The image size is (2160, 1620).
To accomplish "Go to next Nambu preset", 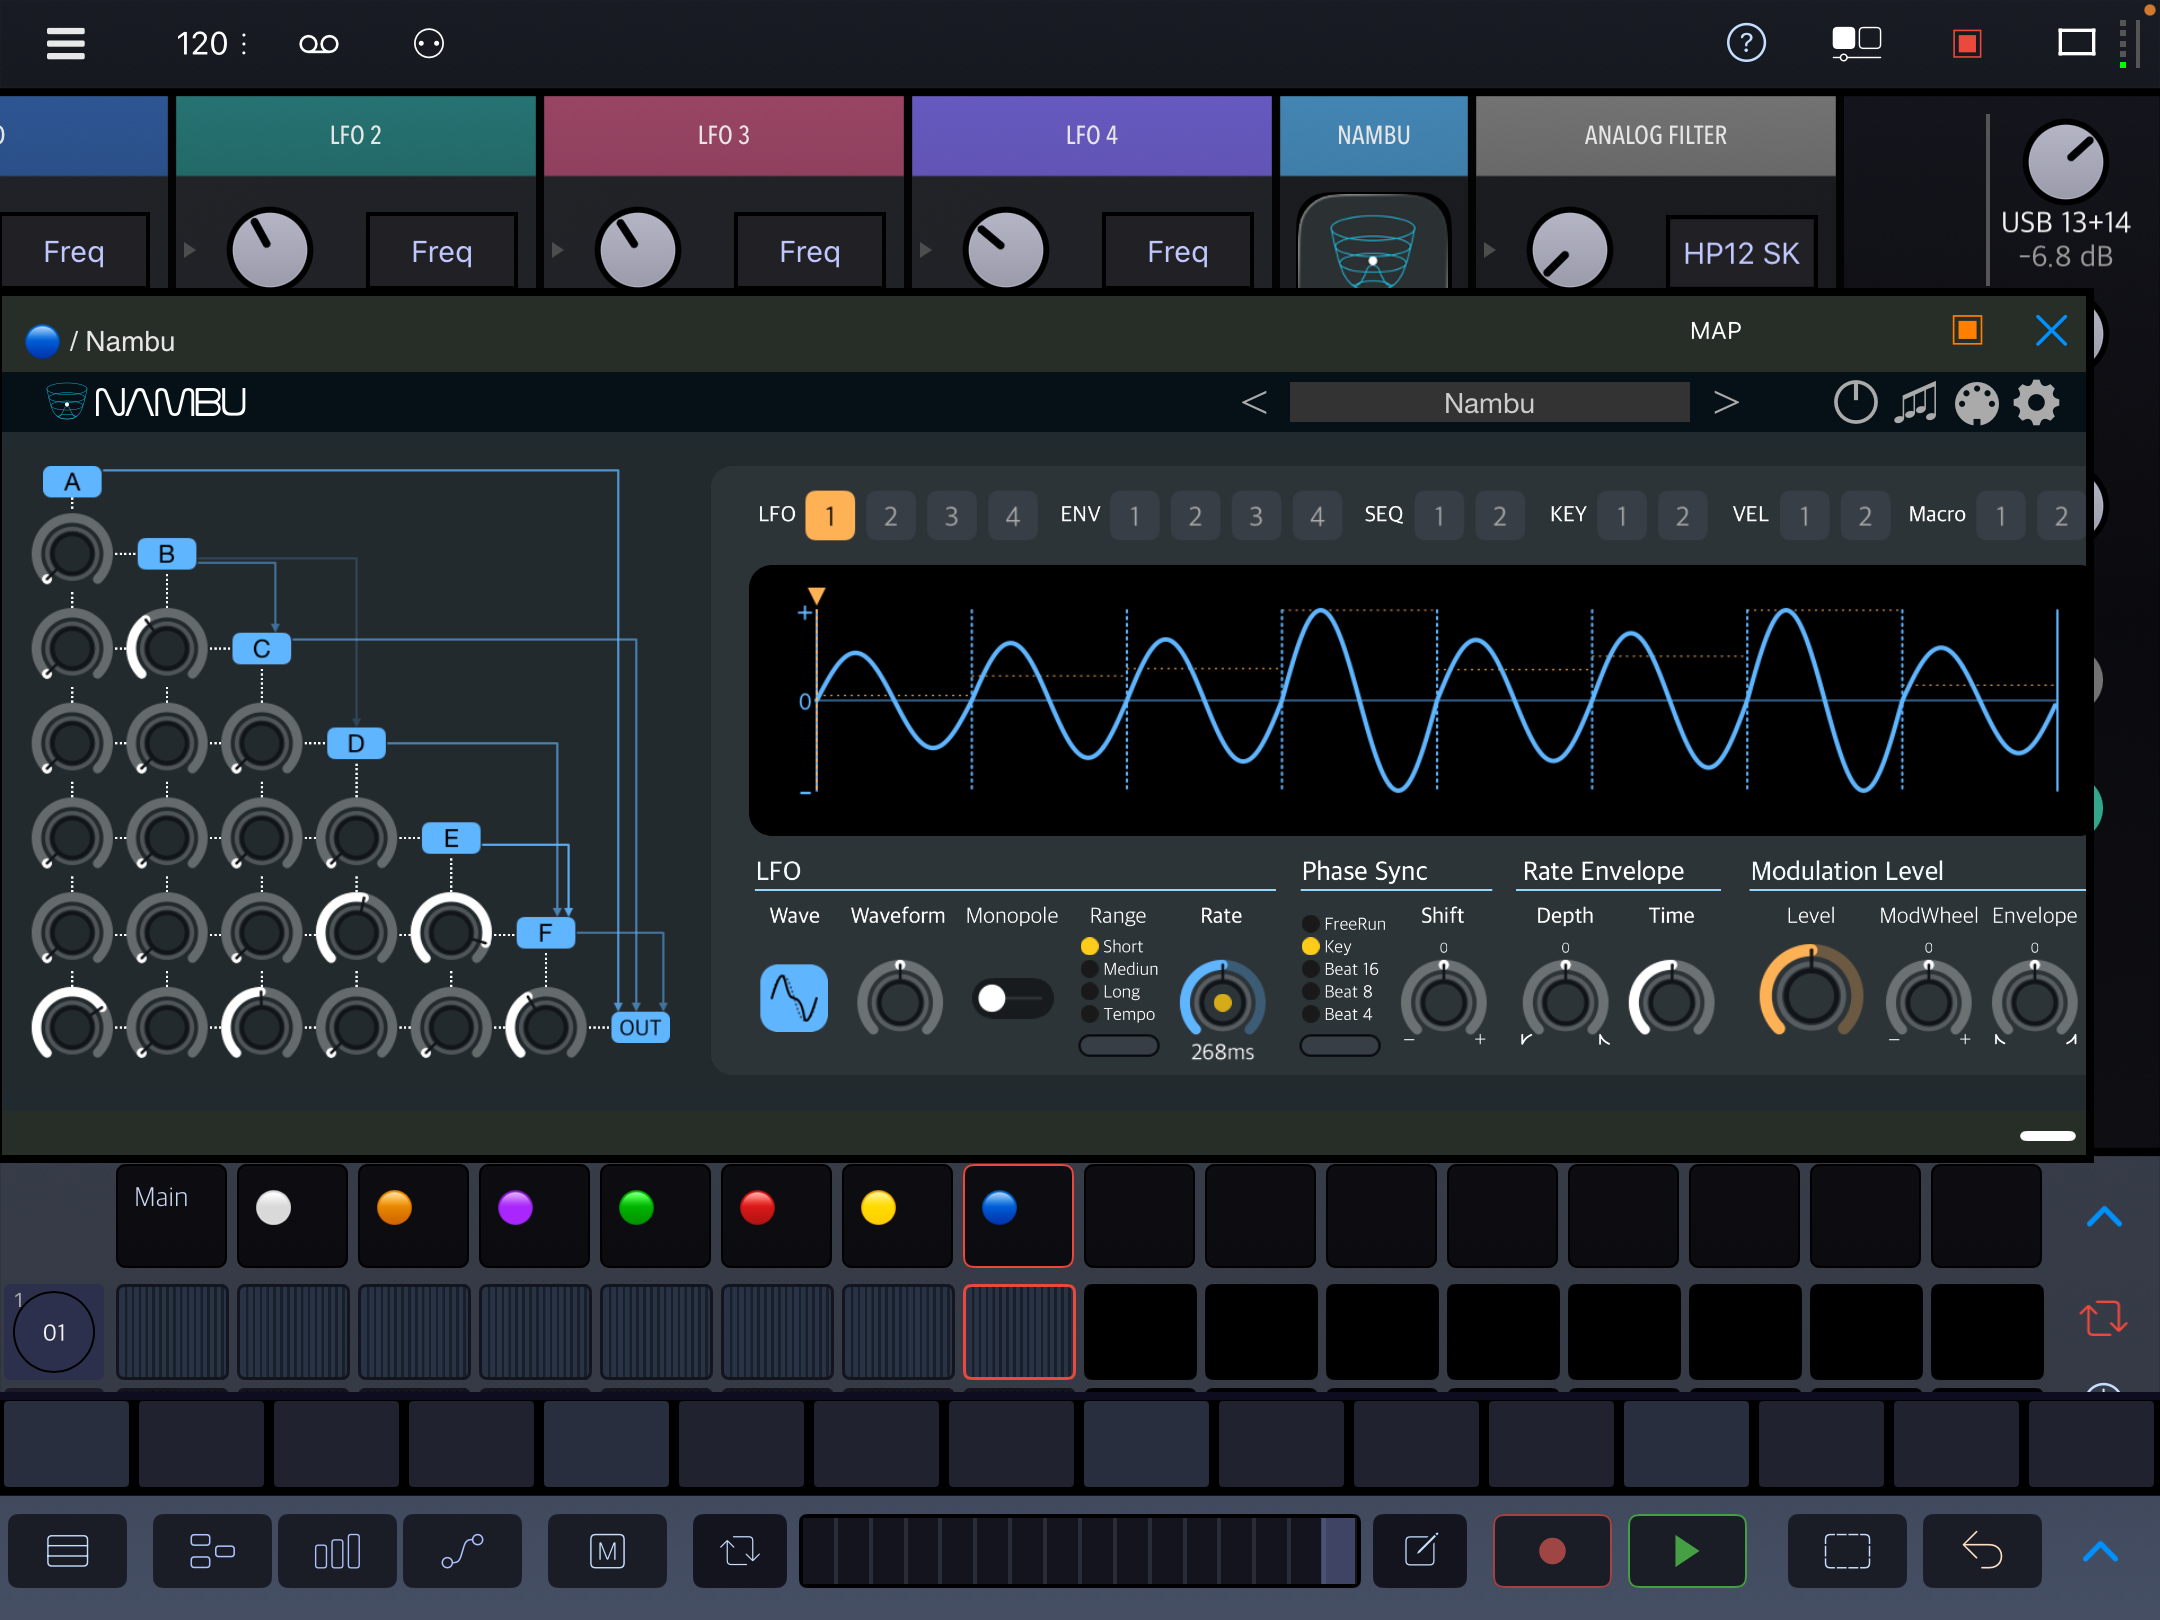I will [1726, 402].
